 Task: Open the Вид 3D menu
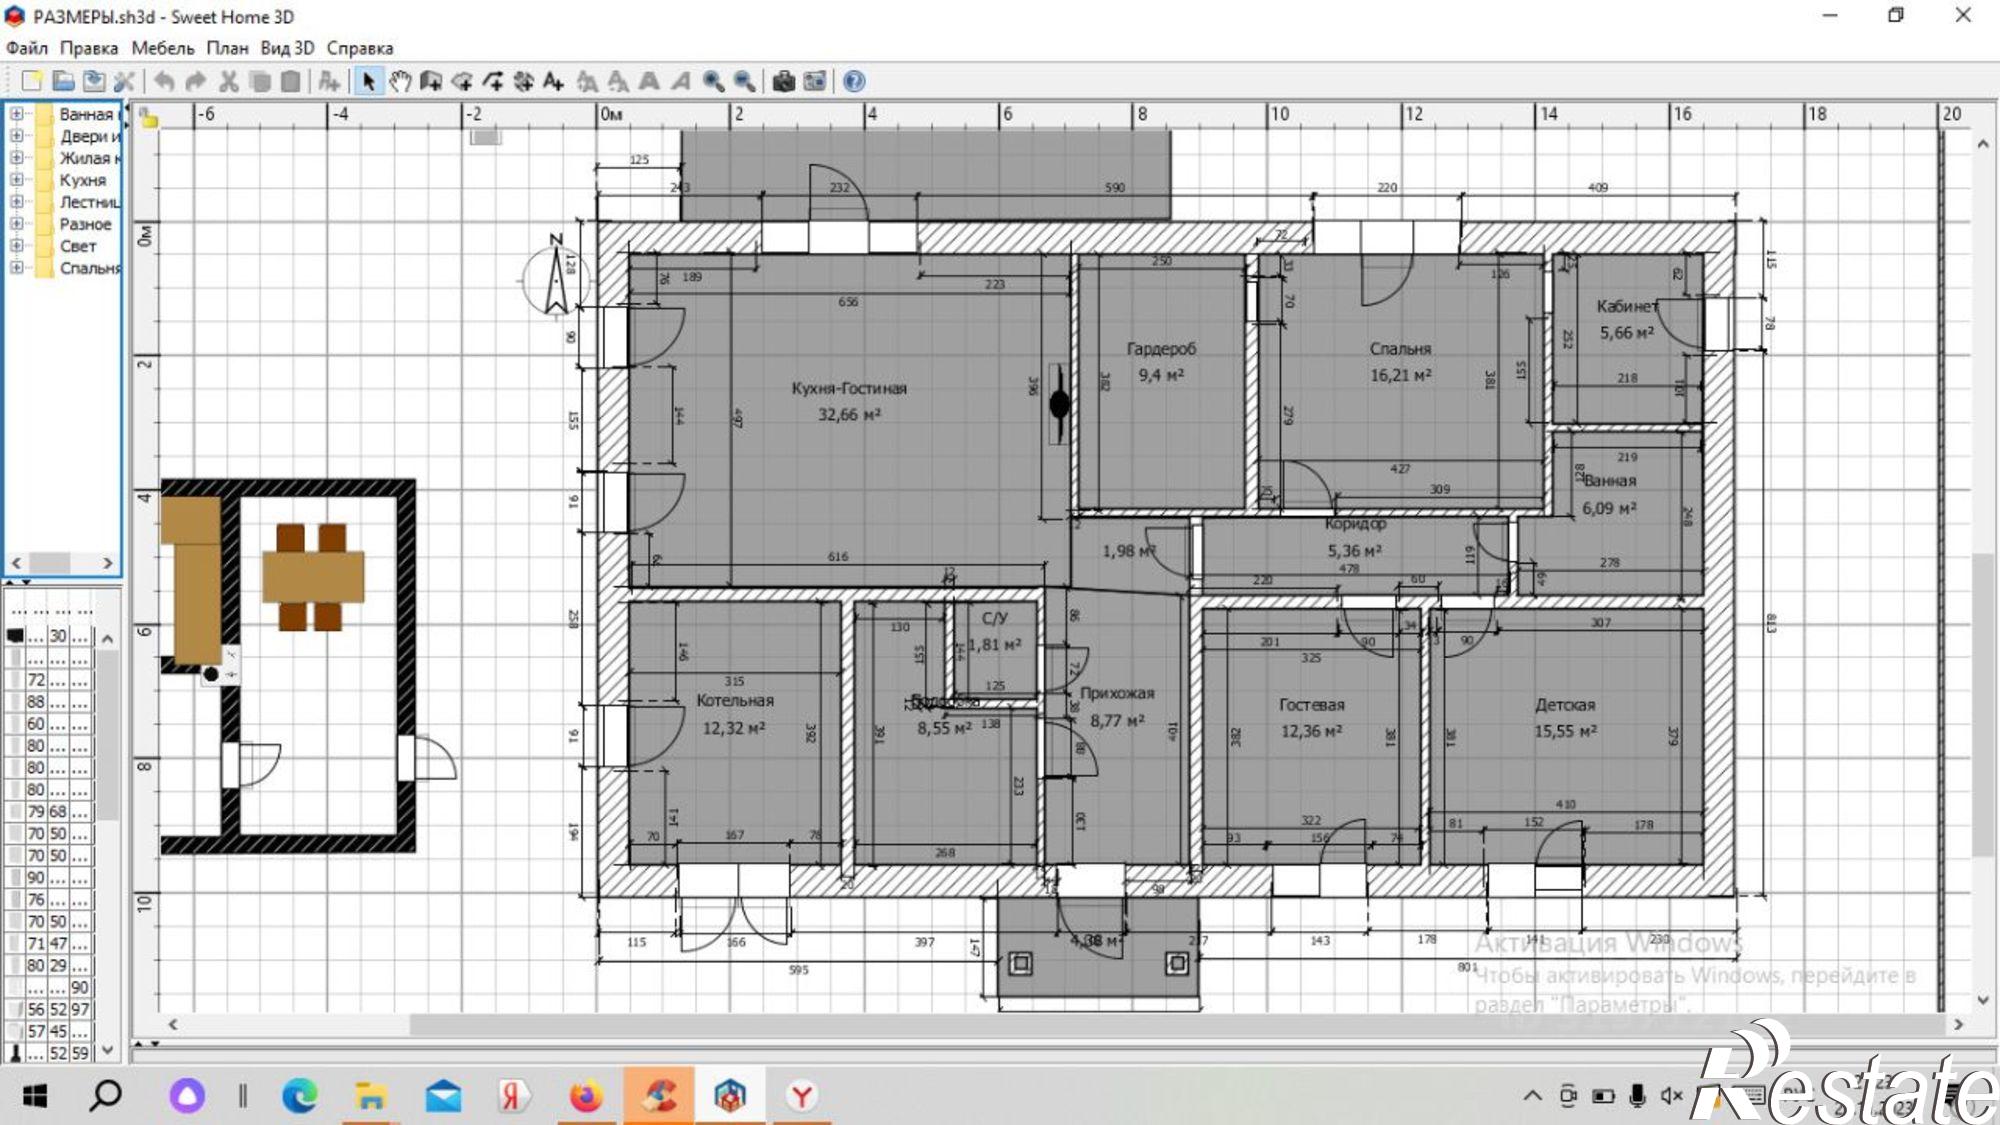point(287,48)
